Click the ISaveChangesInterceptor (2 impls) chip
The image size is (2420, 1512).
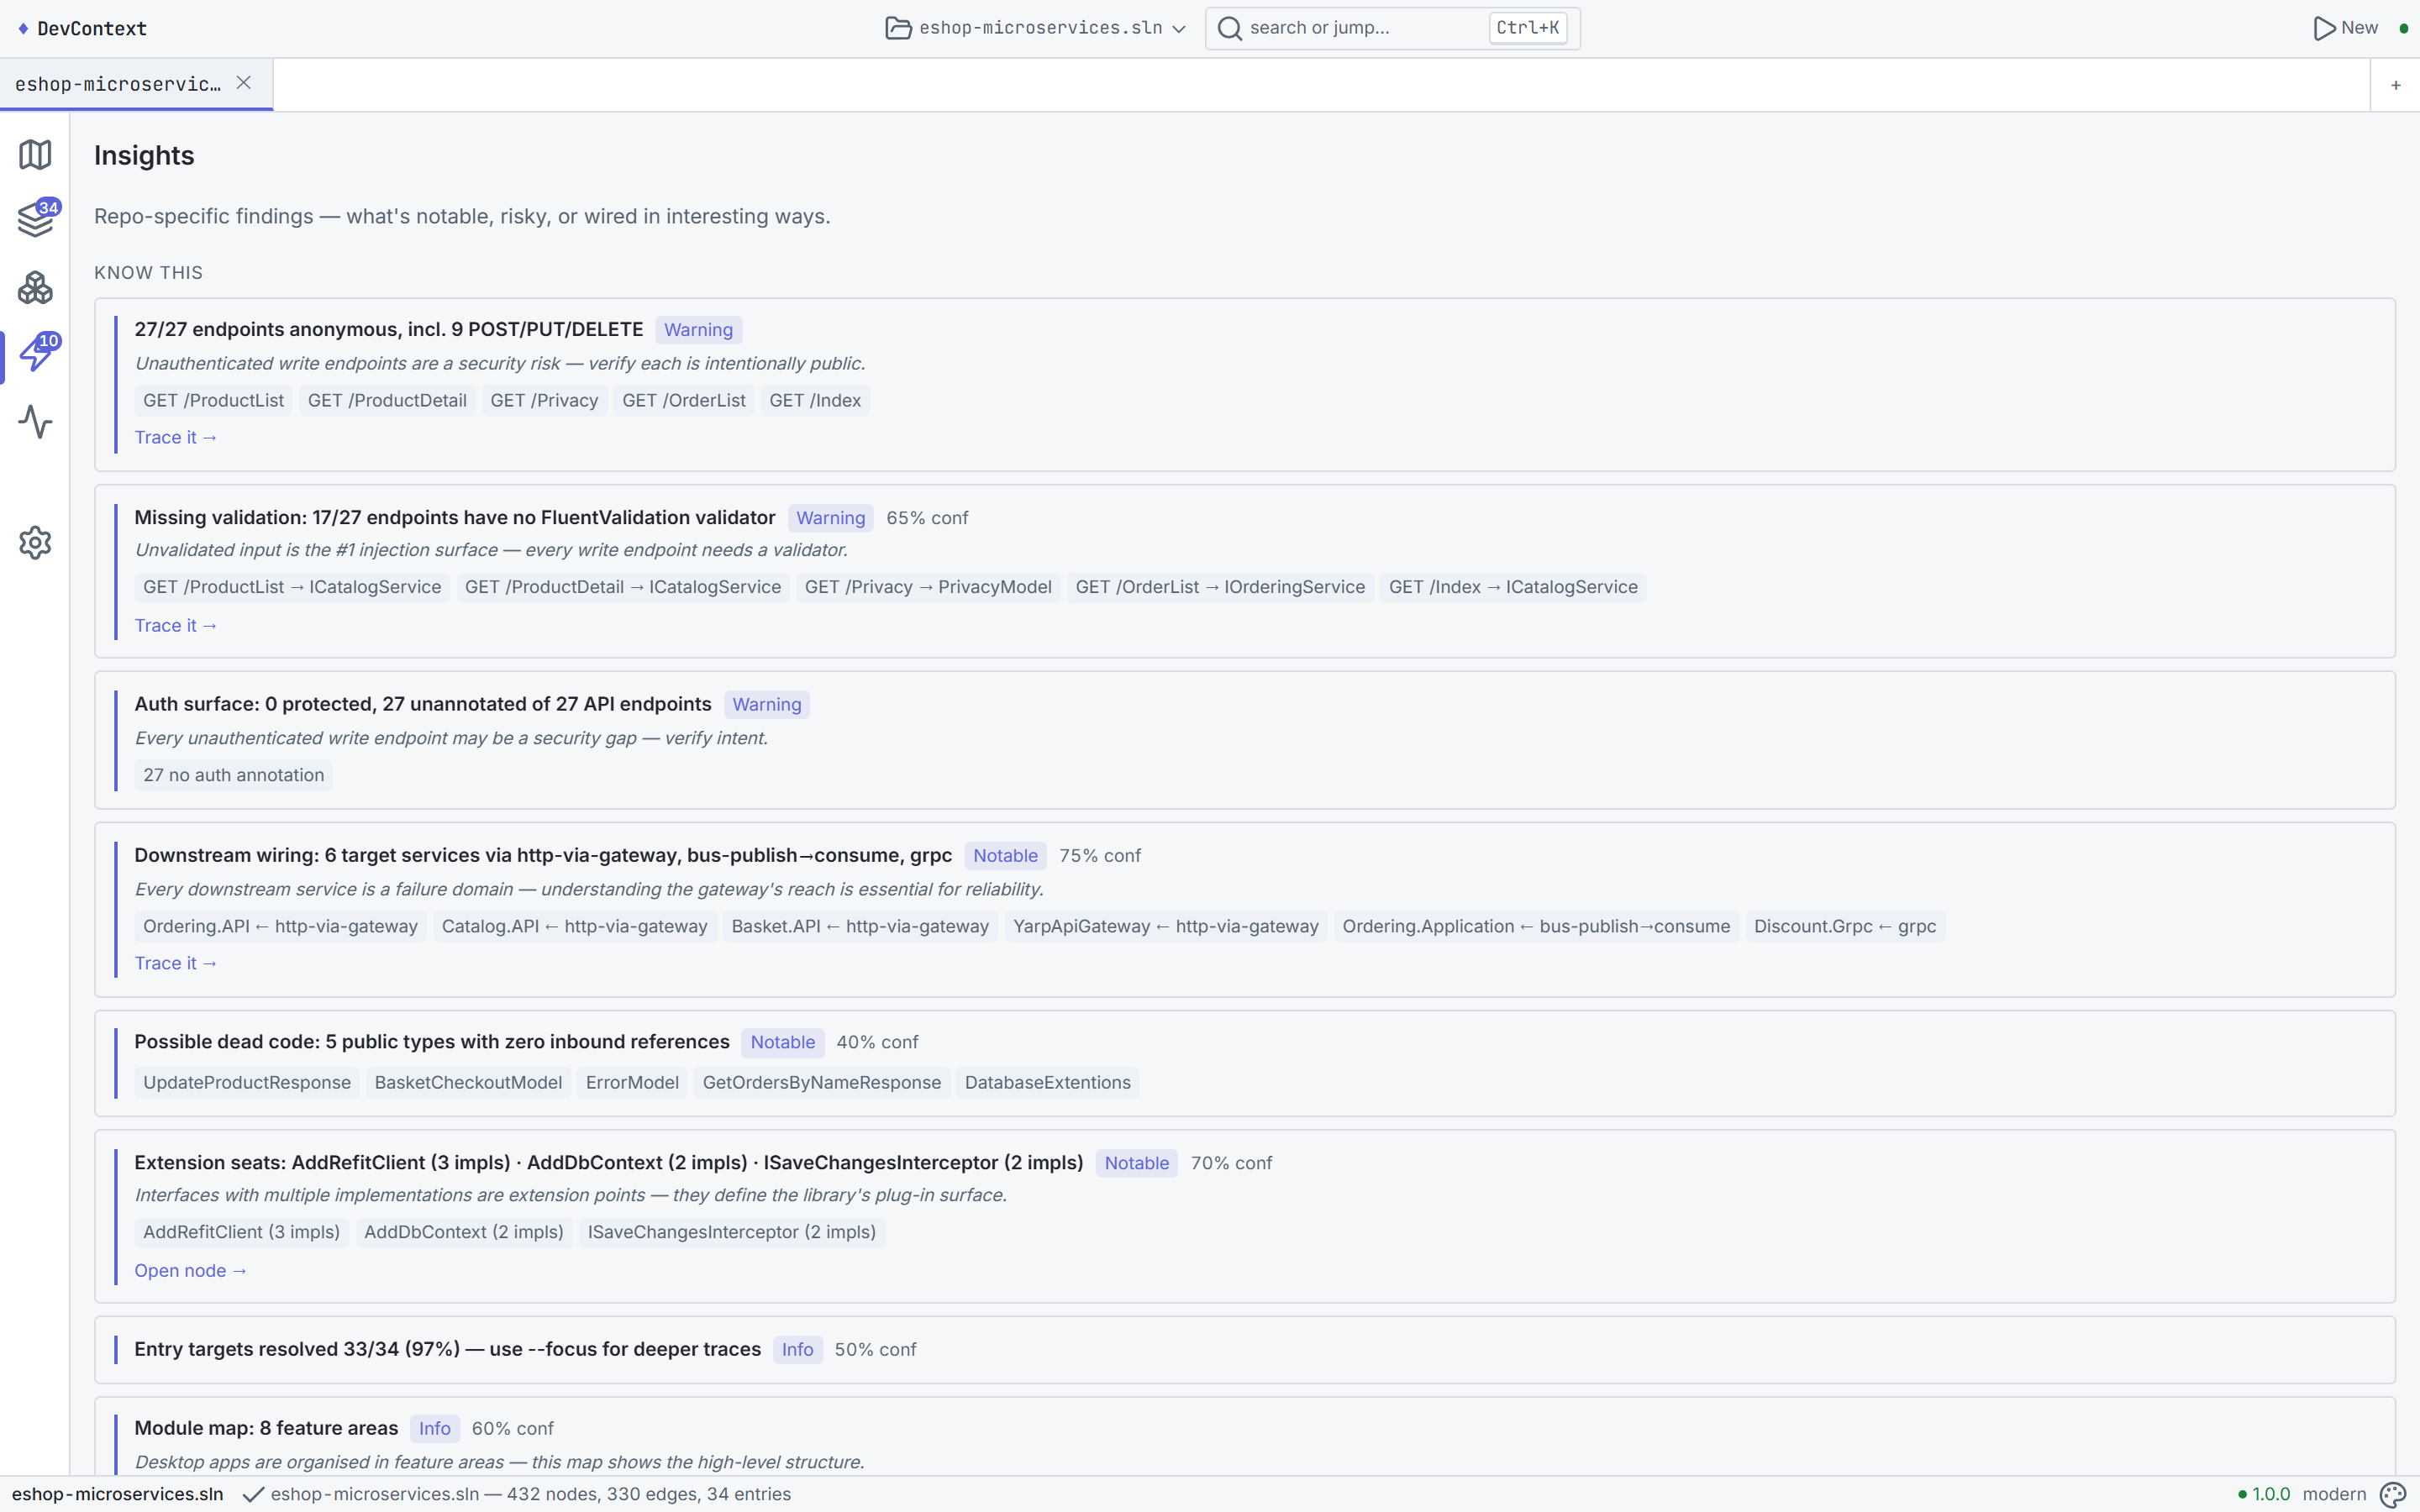pos(732,1232)
